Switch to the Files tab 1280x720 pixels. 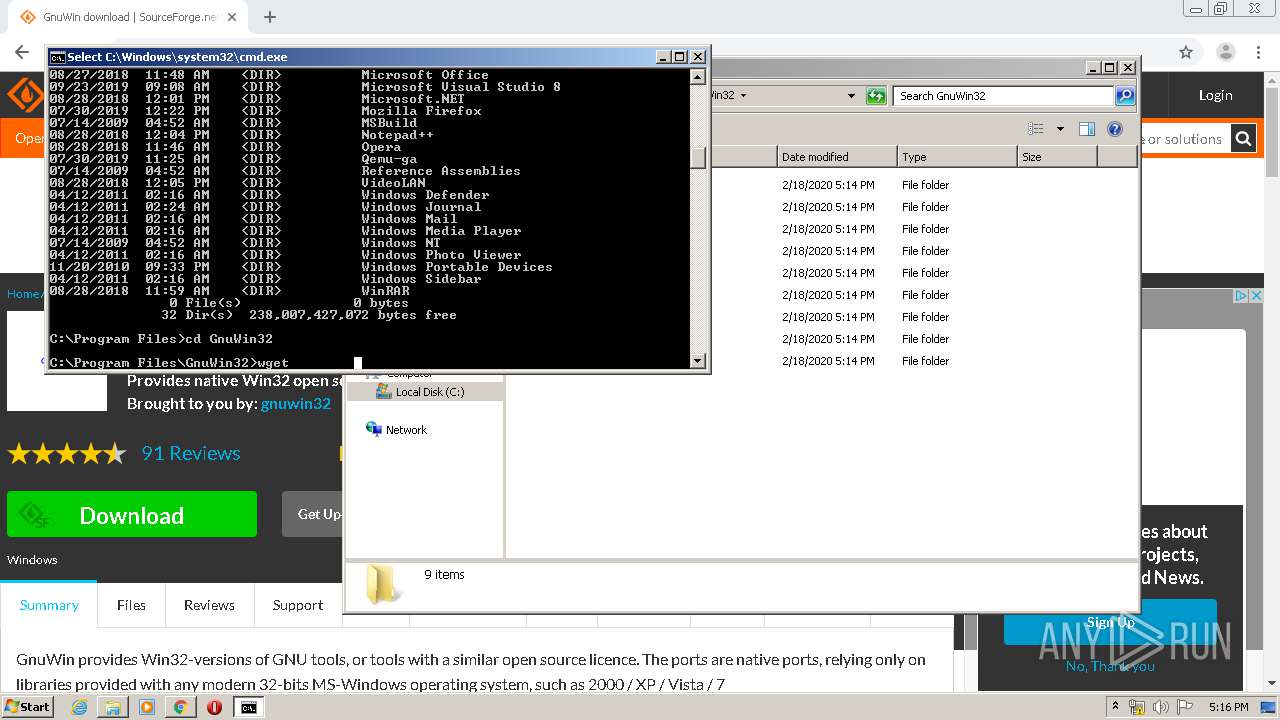[x=131, y=605]
